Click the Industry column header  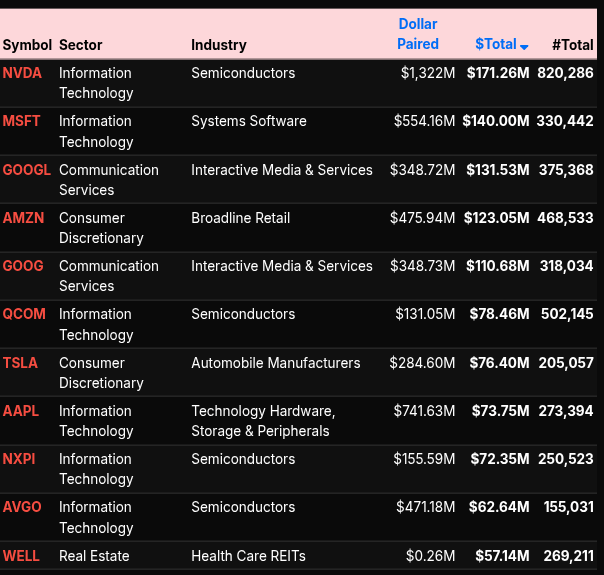click(219, 45)
